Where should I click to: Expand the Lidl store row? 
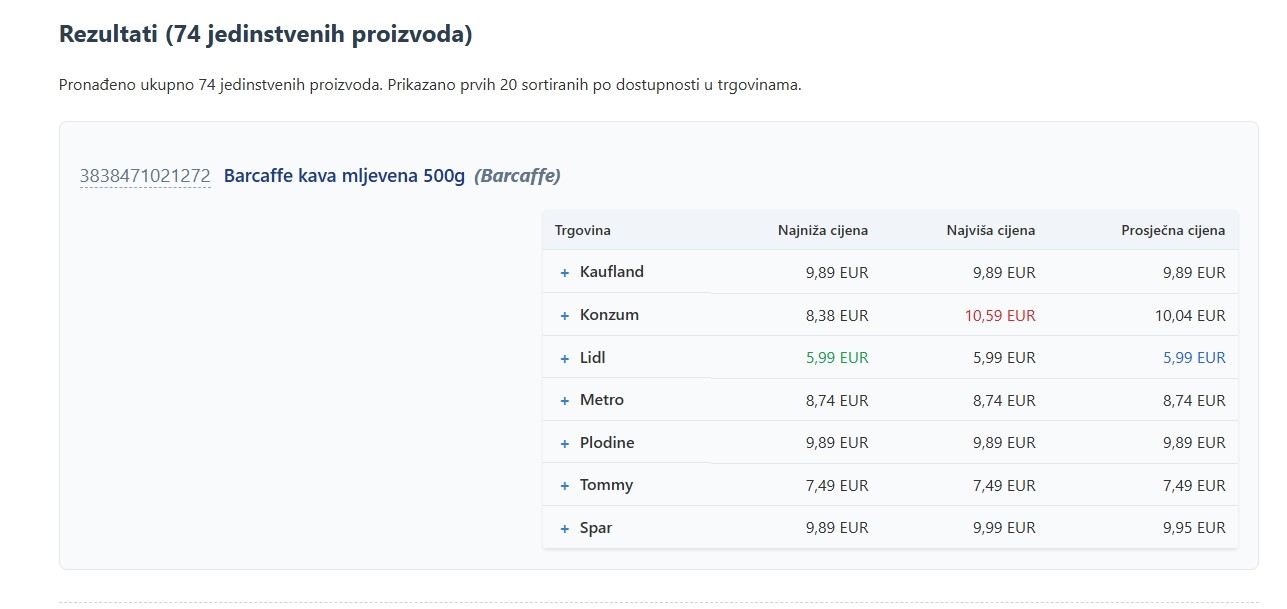[564, 358]
